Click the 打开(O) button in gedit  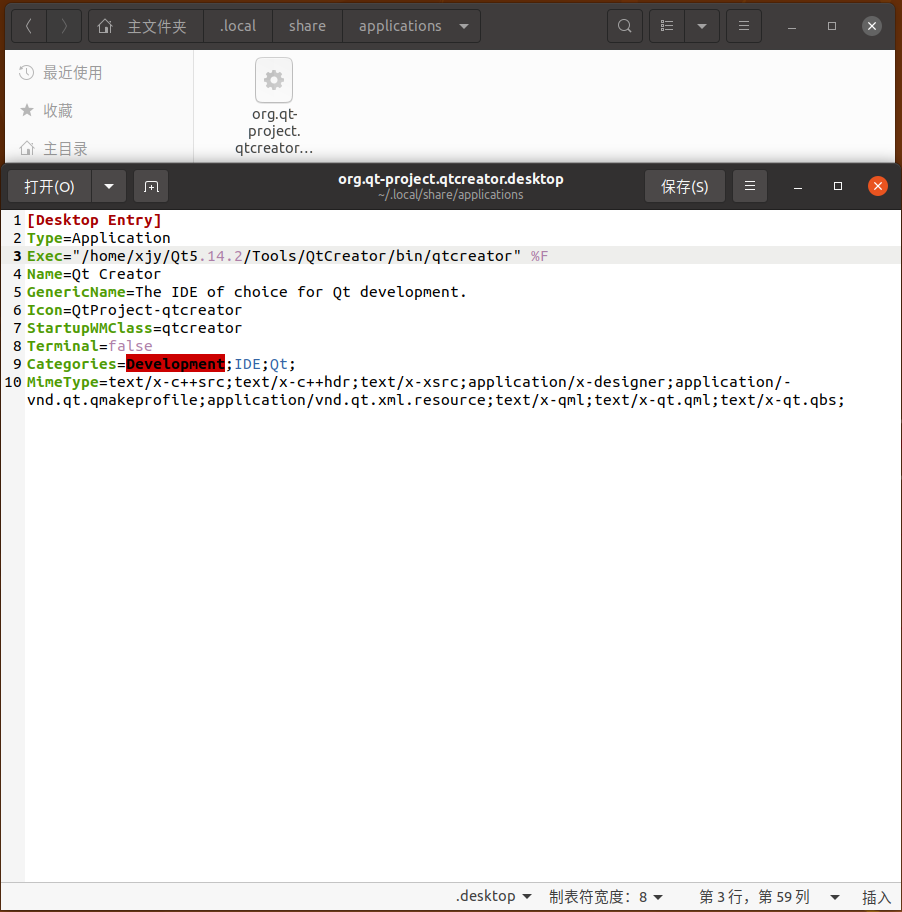click(x=49, y=187)
